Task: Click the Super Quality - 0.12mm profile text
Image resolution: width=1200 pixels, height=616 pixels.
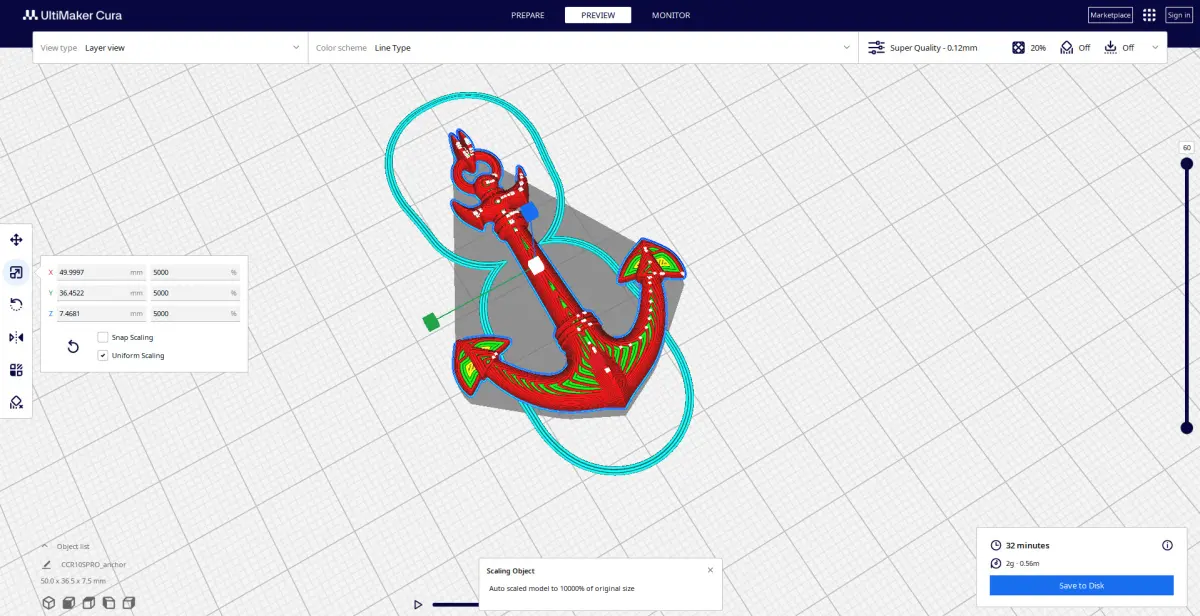Action: tap(934, 47)
